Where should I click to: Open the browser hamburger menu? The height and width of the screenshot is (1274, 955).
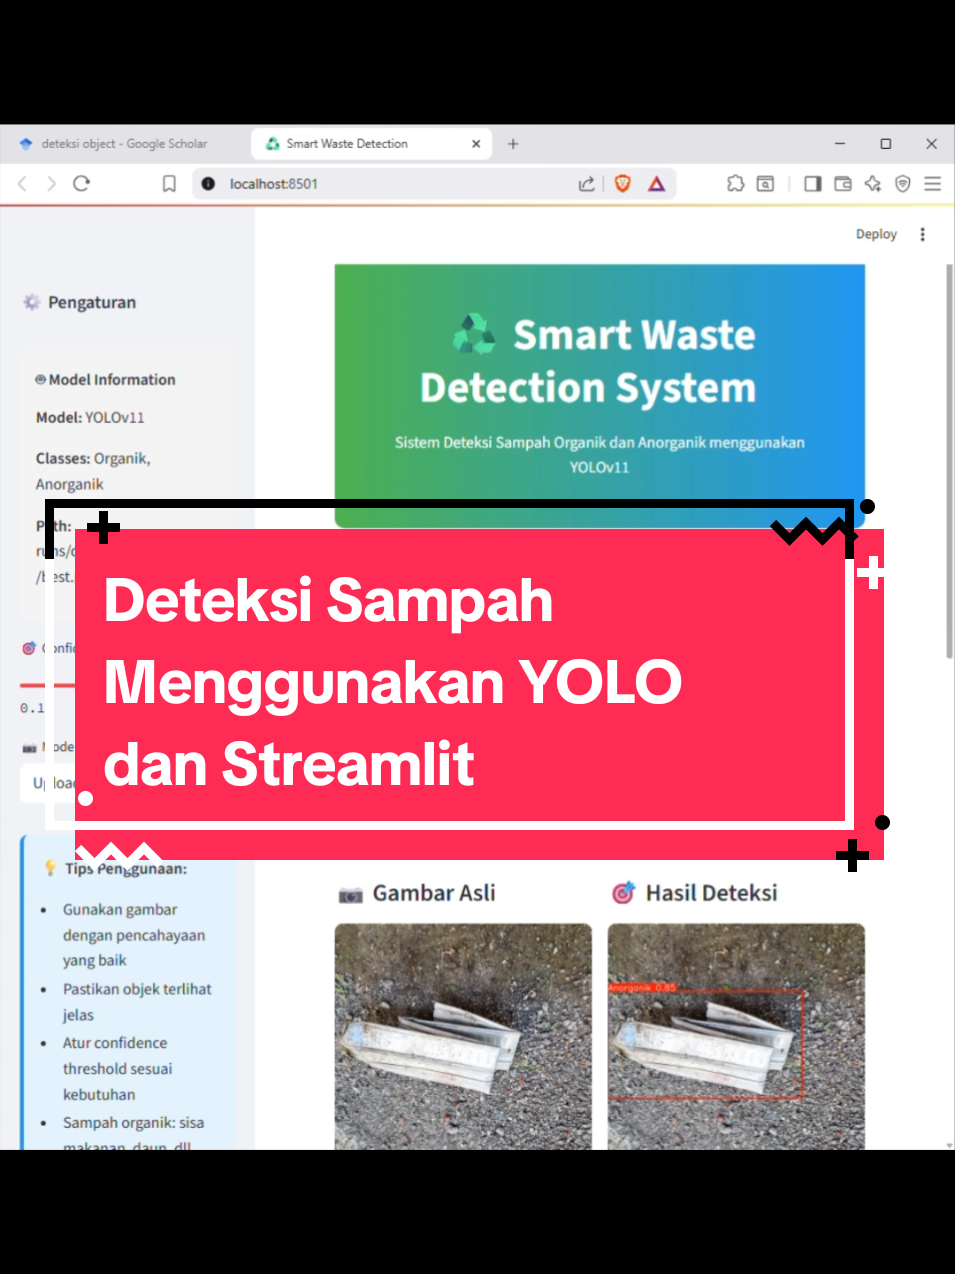pos(932,184)
